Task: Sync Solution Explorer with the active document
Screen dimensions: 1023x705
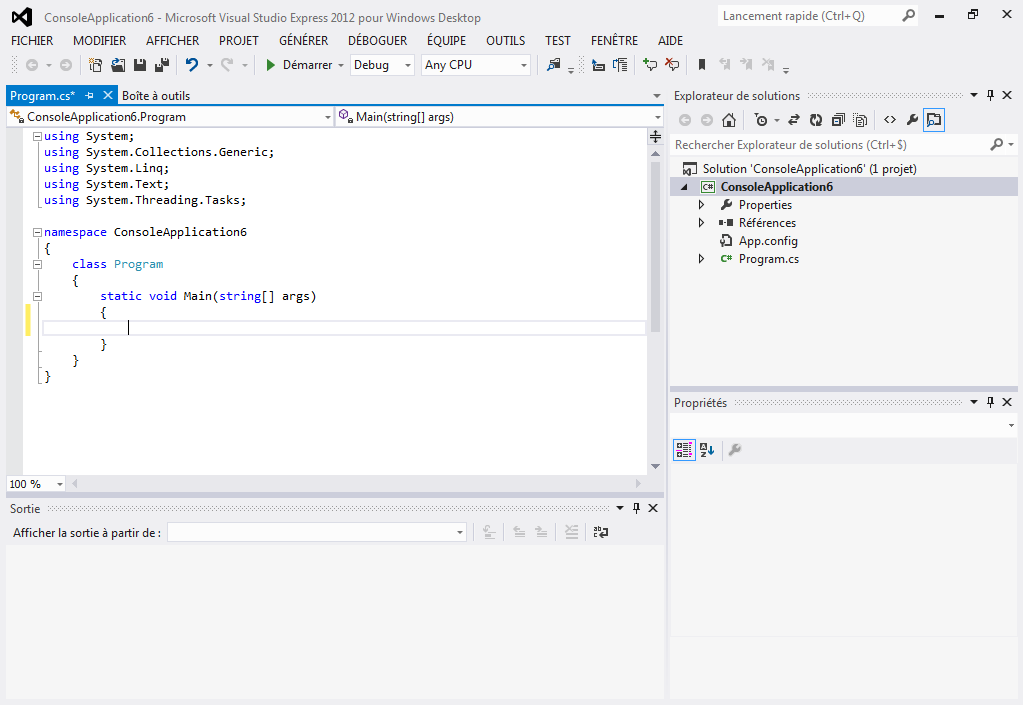Action: (x=794, y=120)
